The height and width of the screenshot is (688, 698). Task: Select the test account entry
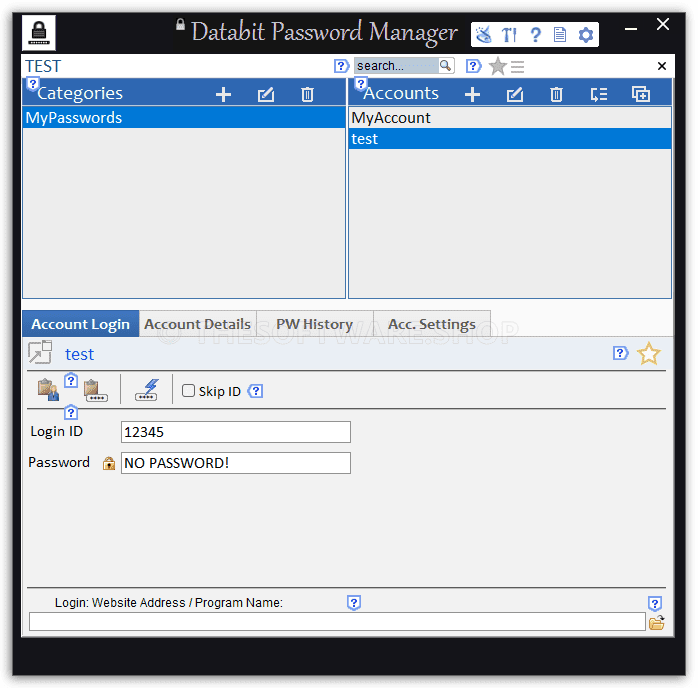[510, 139]
